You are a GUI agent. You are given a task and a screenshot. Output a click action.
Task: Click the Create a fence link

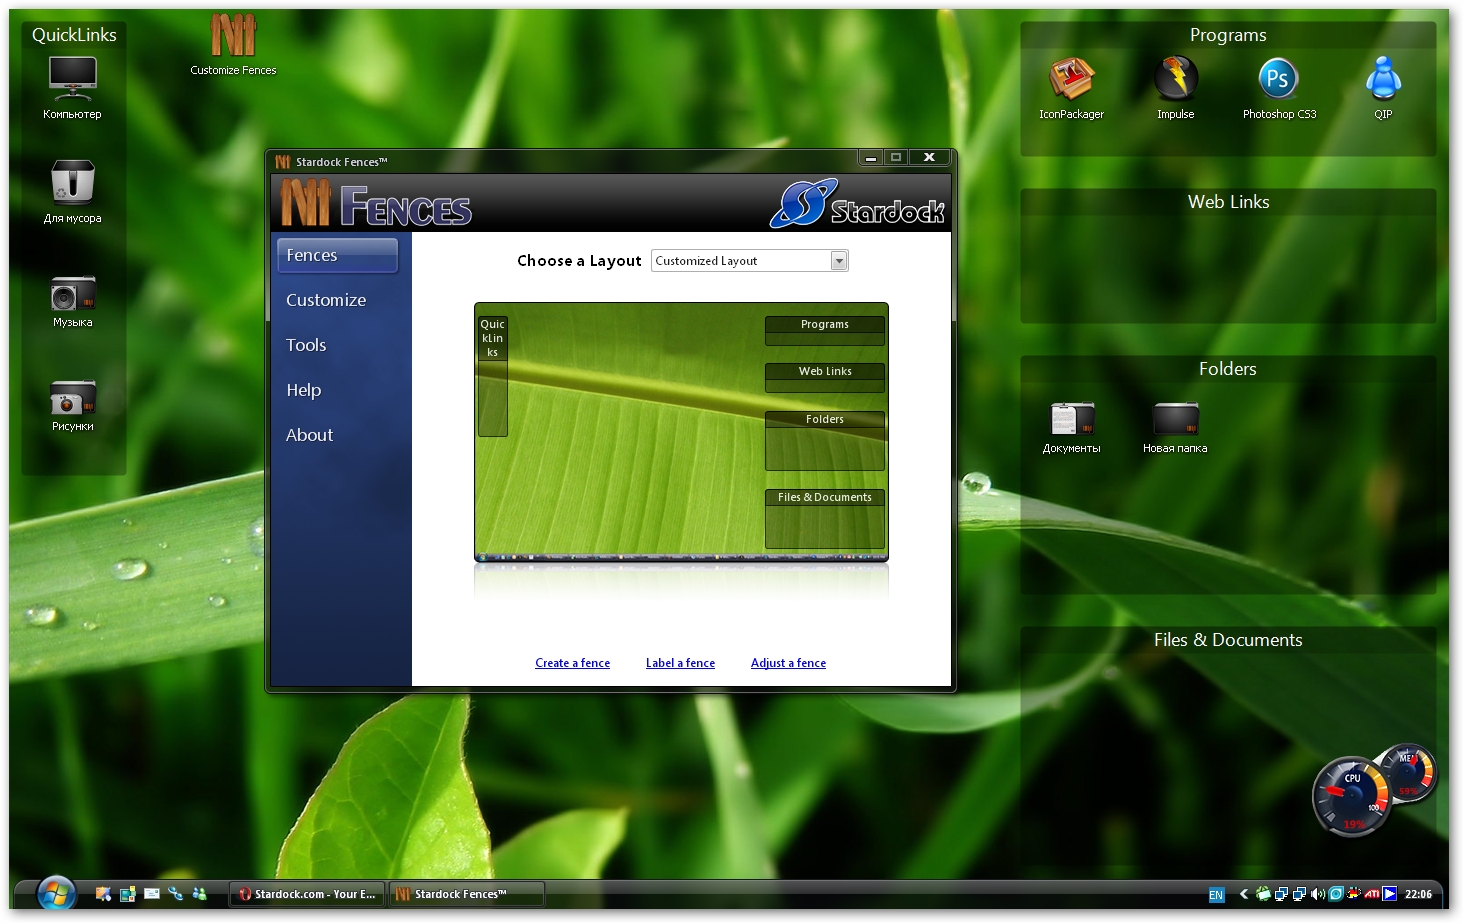point(572,663)
